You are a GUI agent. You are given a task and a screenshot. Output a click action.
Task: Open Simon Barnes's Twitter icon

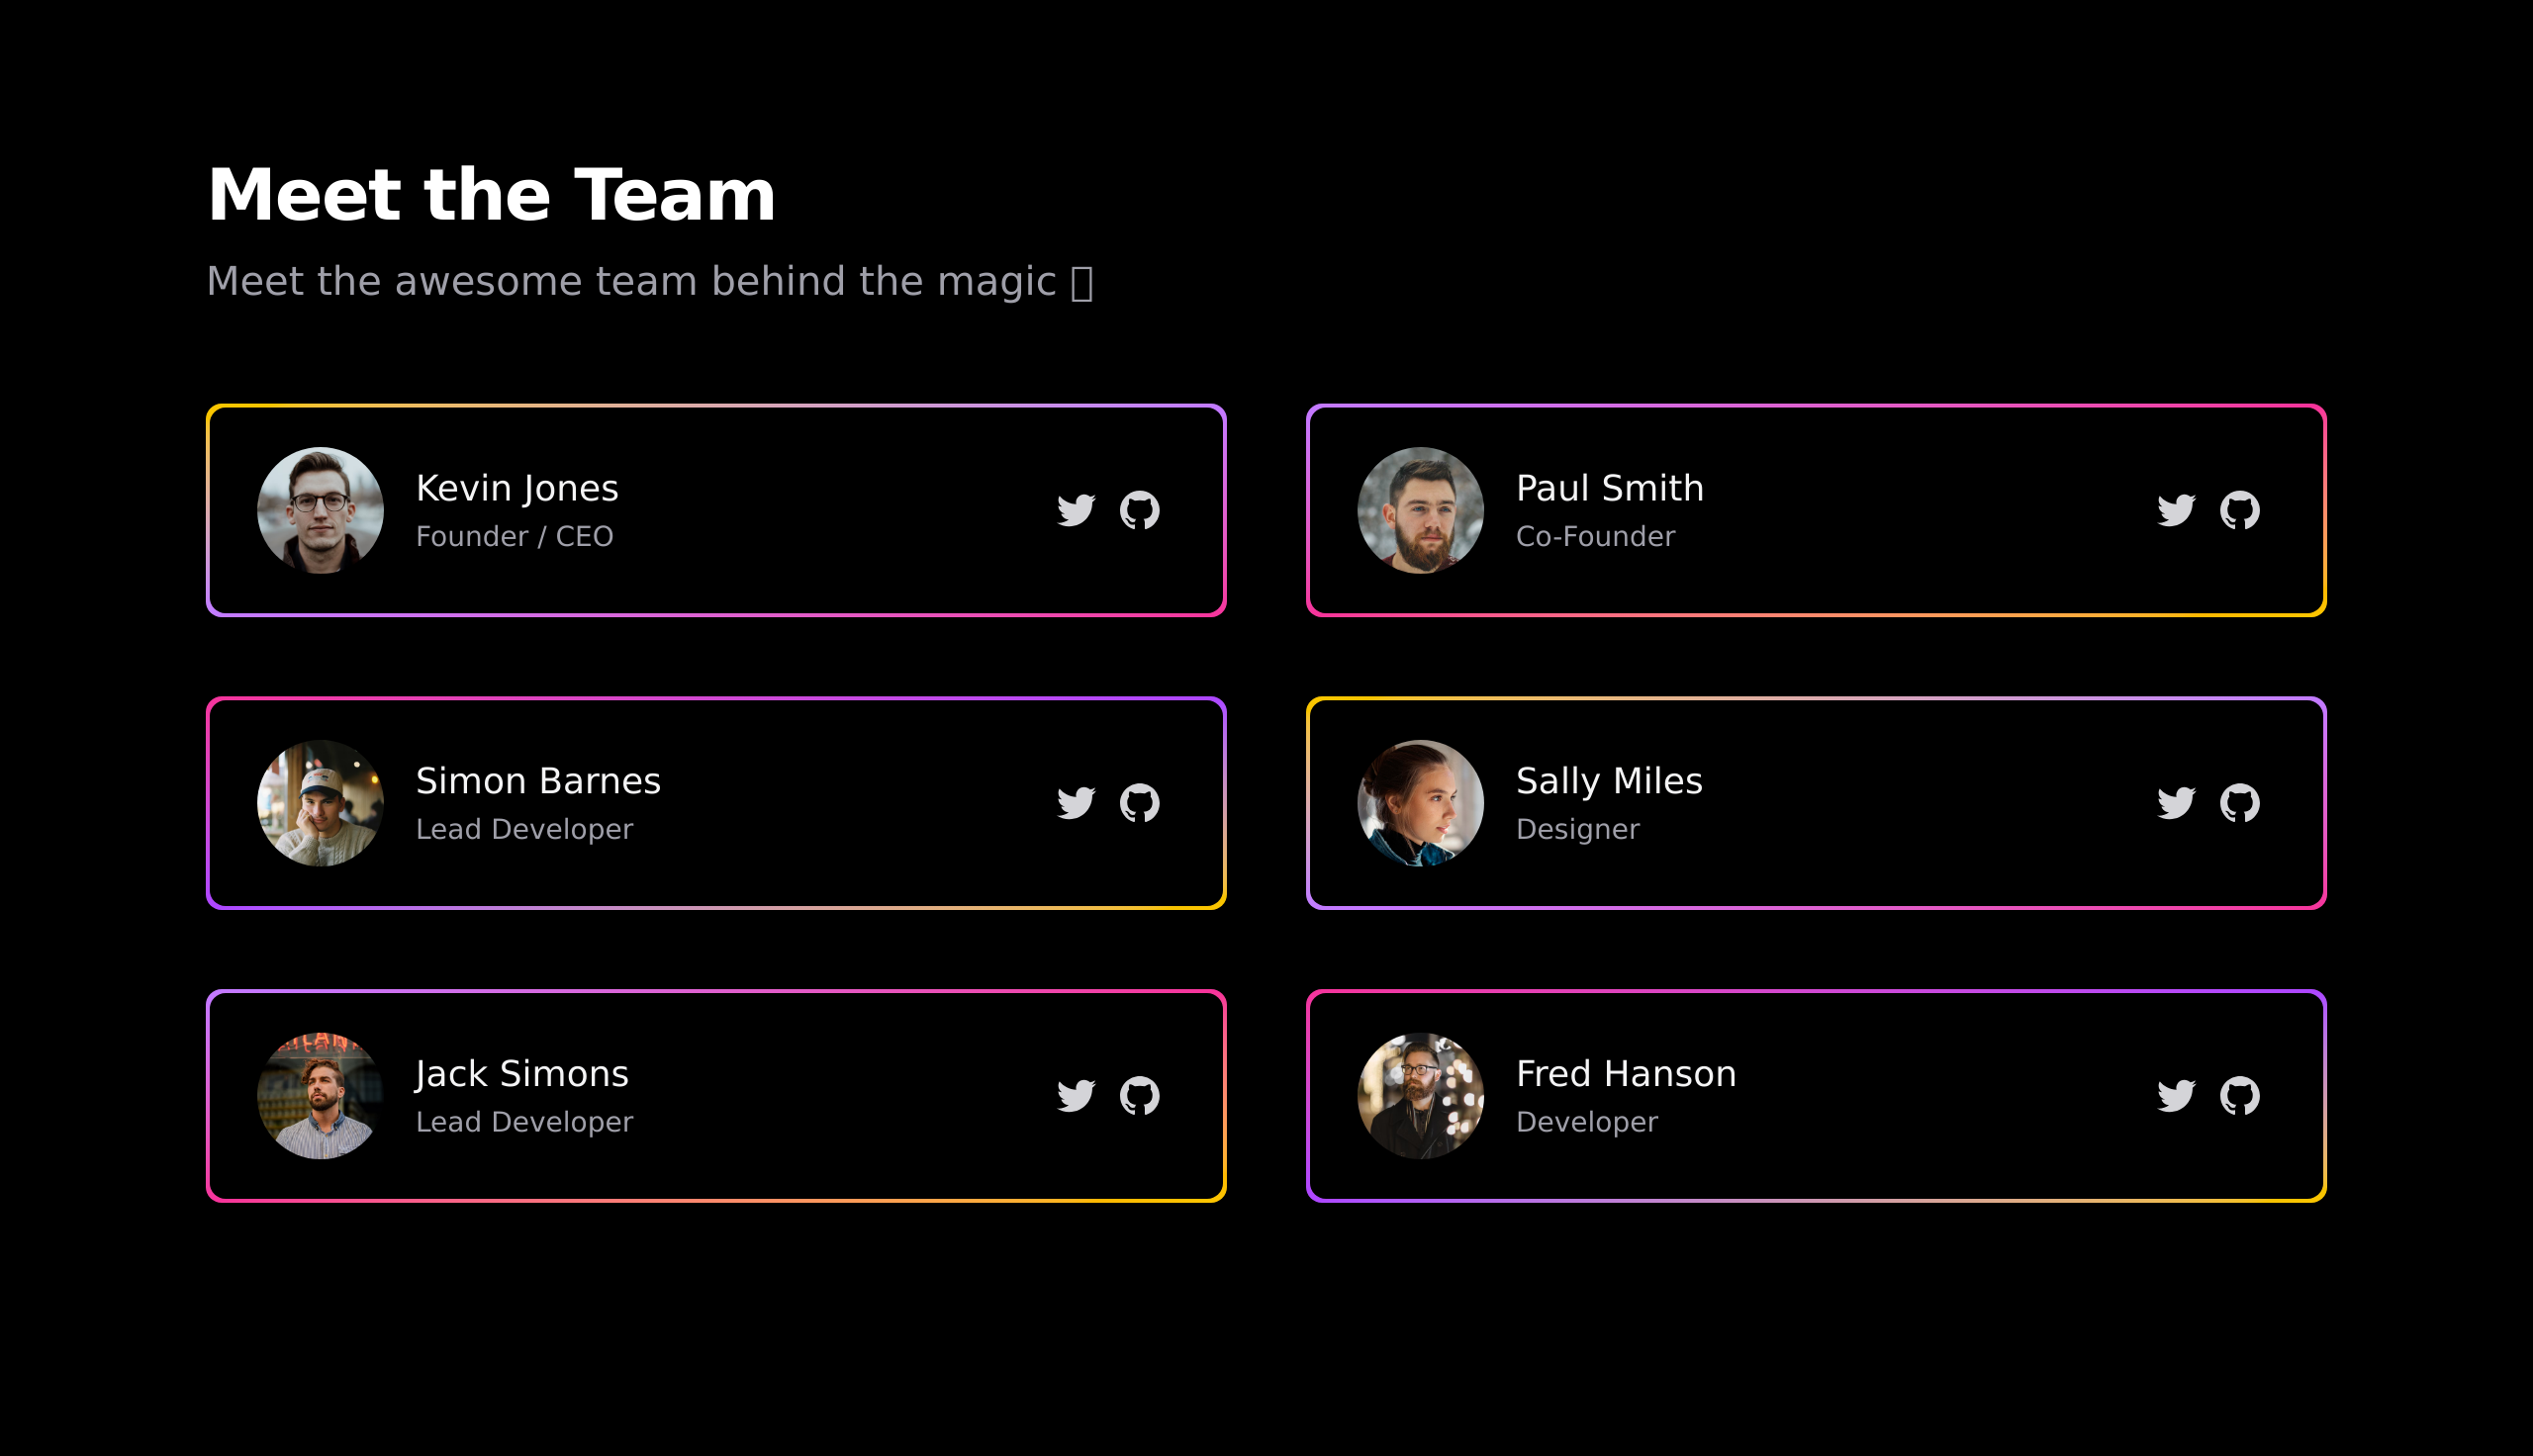[1076, 803]
